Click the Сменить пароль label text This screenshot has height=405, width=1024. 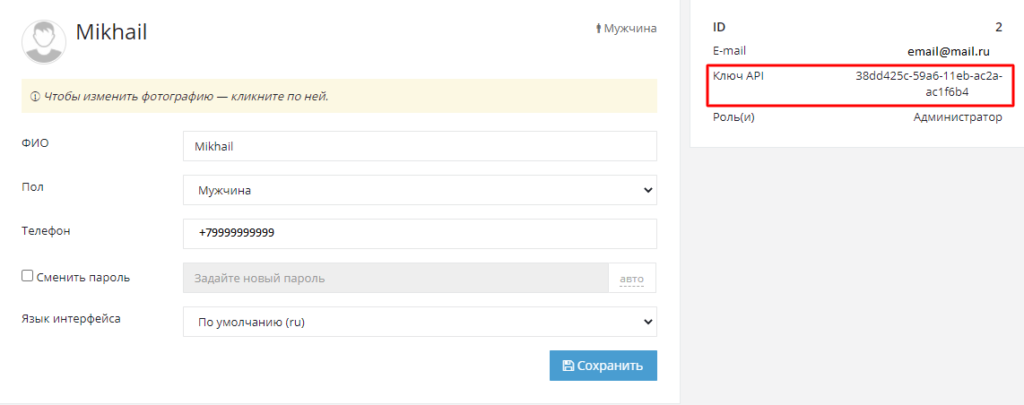84,277
